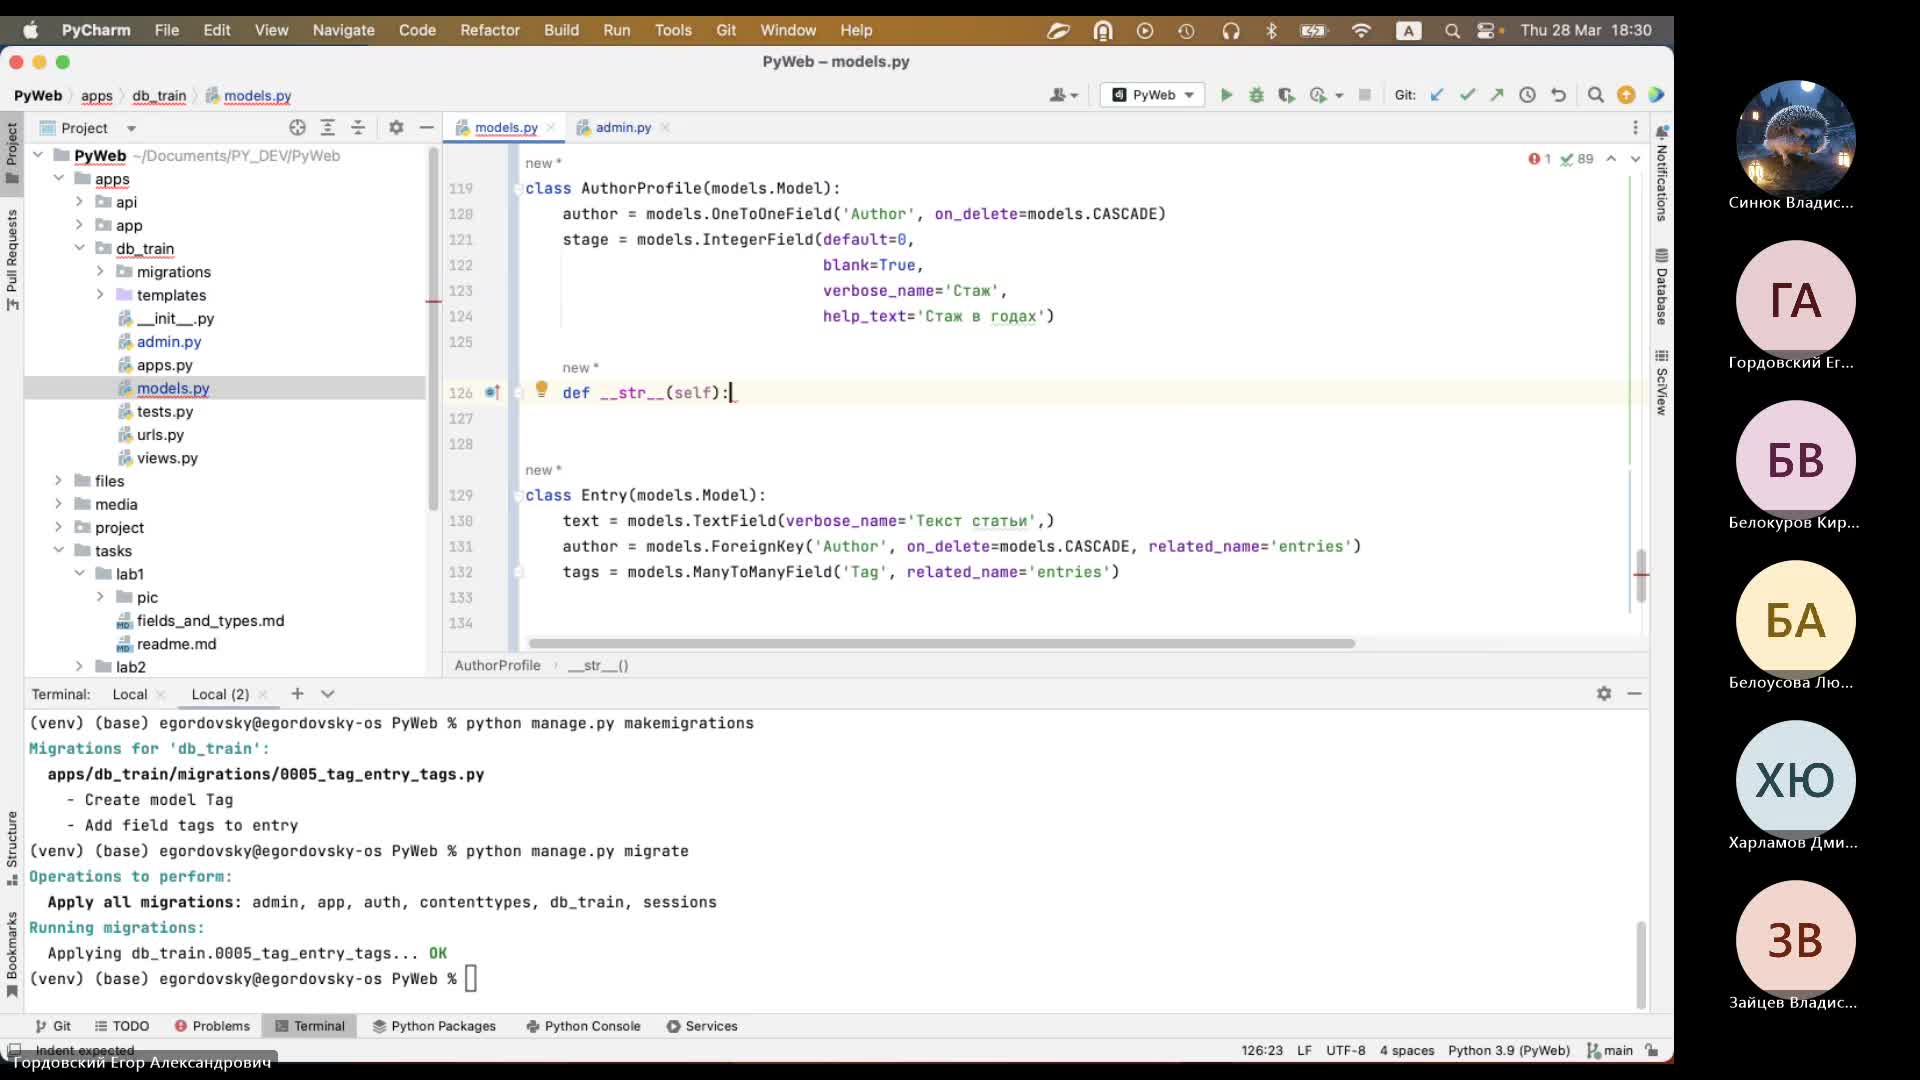Image resolution: width=1920 pixels, height=1080 pixels.
Task: Open IDE updates orange icon
Action: 1626,95
